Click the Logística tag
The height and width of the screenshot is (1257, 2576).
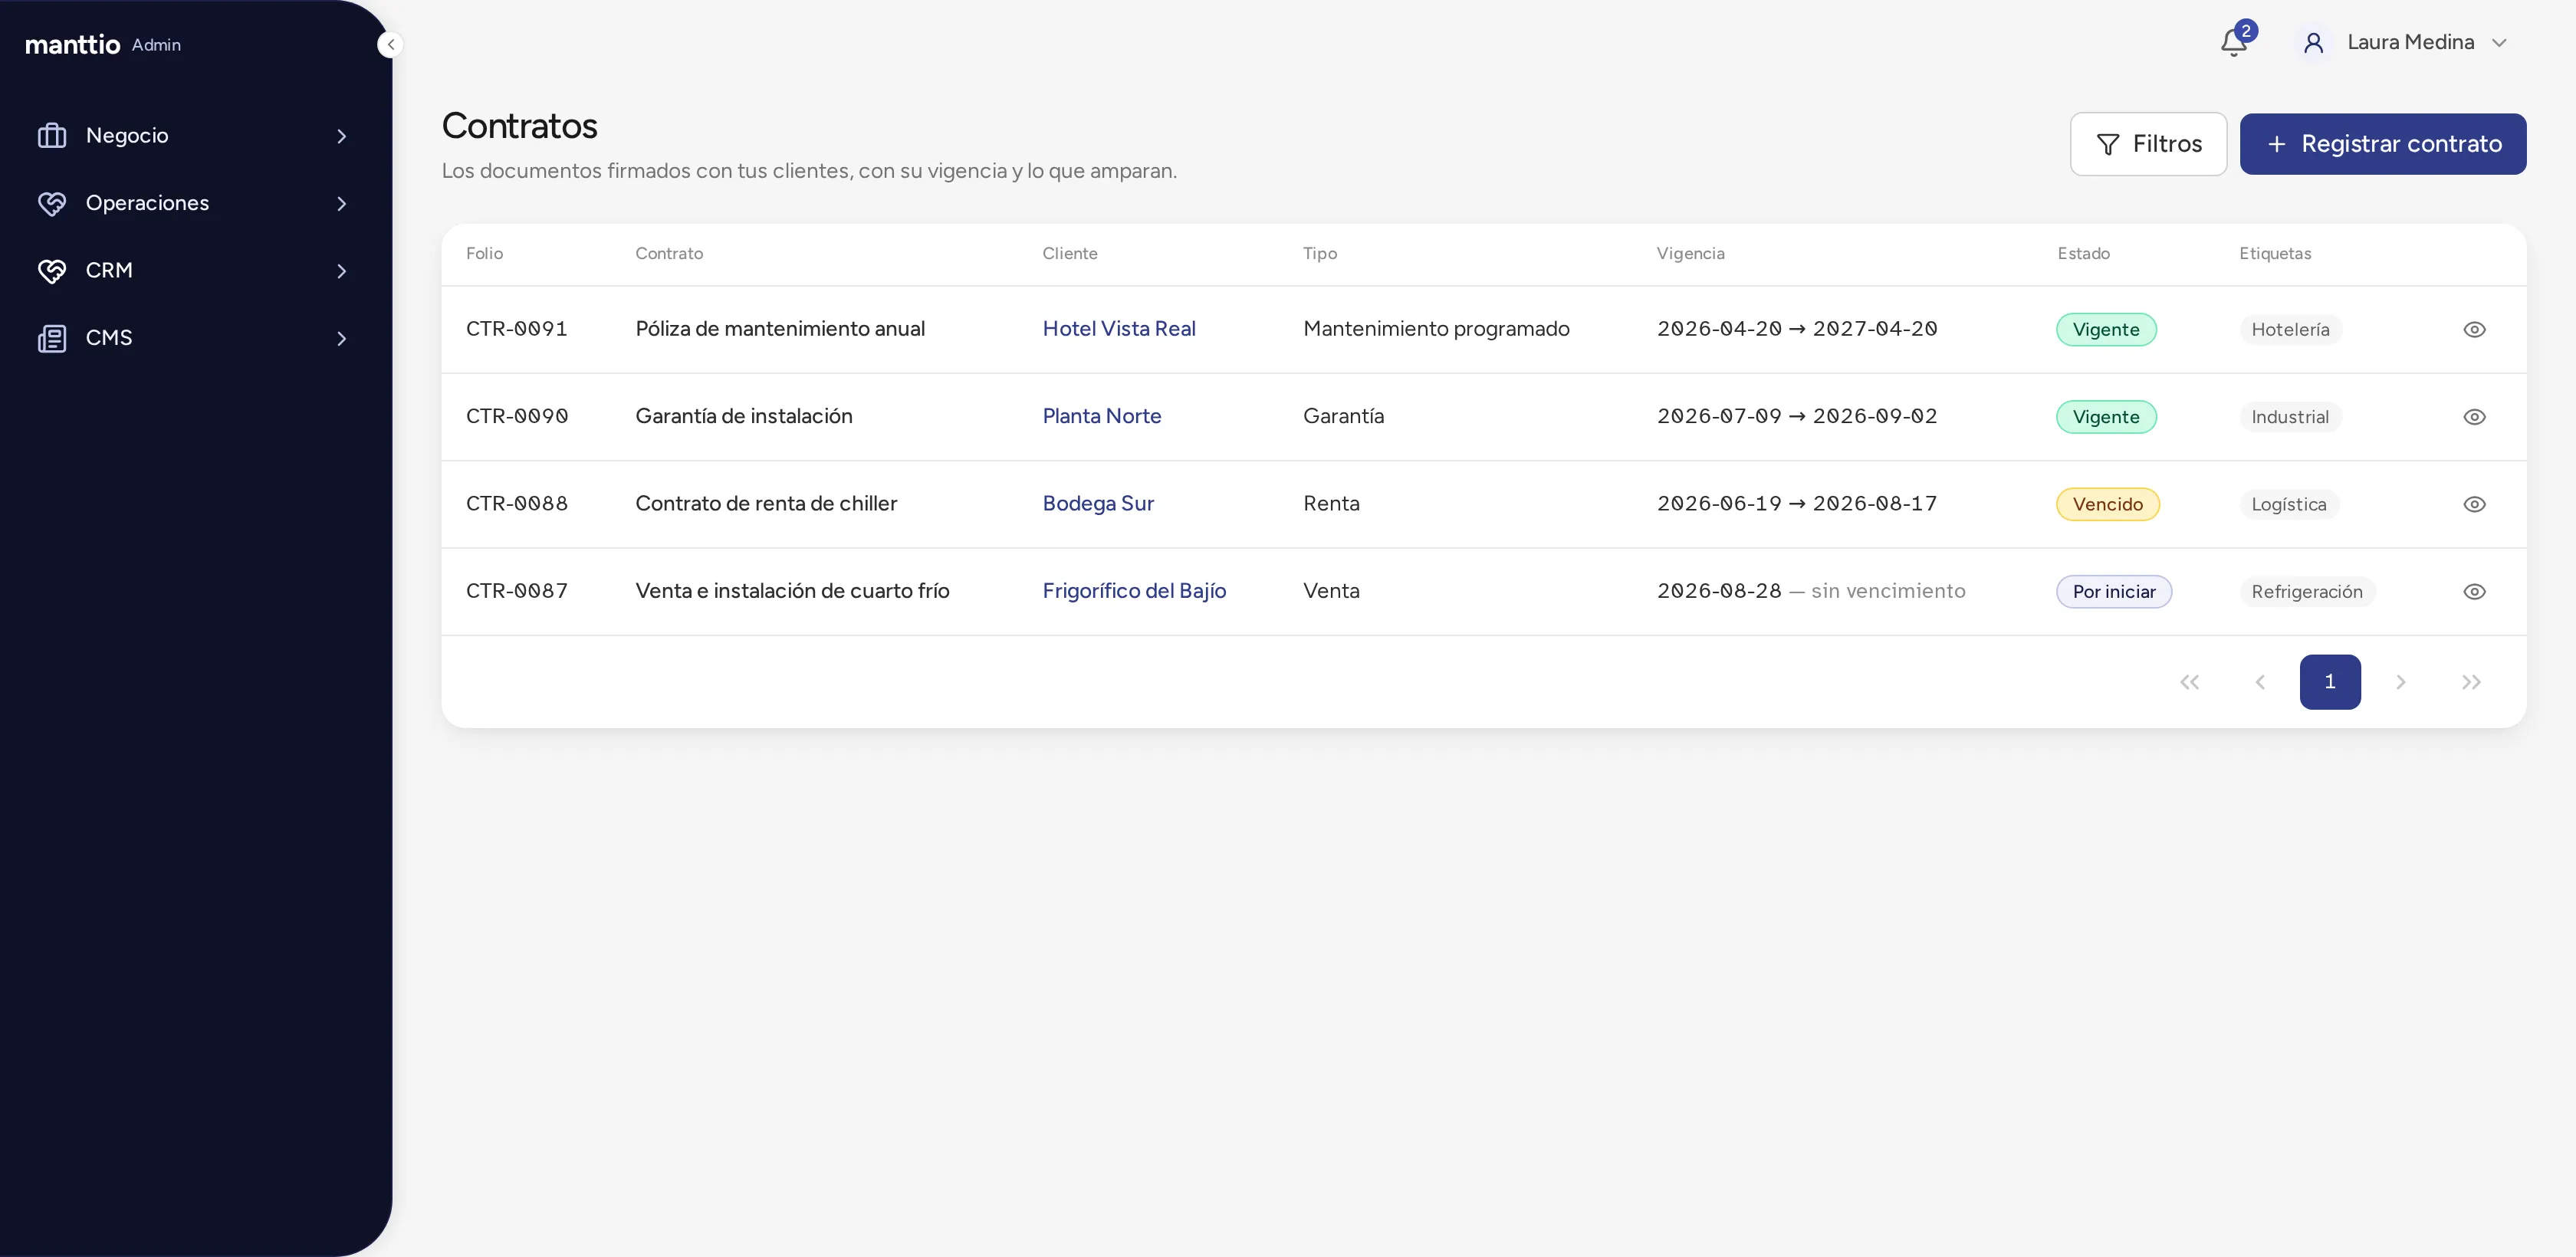point(2289,504)
